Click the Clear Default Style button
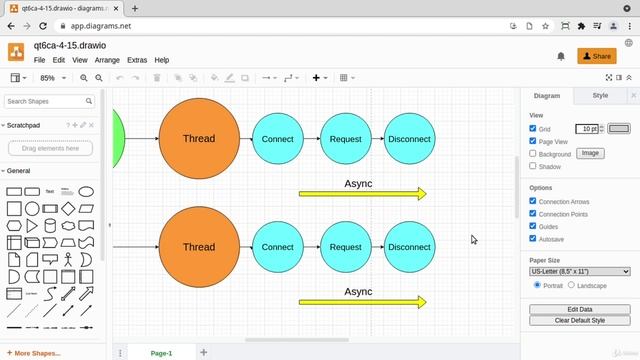Image resolution: width=640 pixels, height=360 pixels. tap(580, 320)
